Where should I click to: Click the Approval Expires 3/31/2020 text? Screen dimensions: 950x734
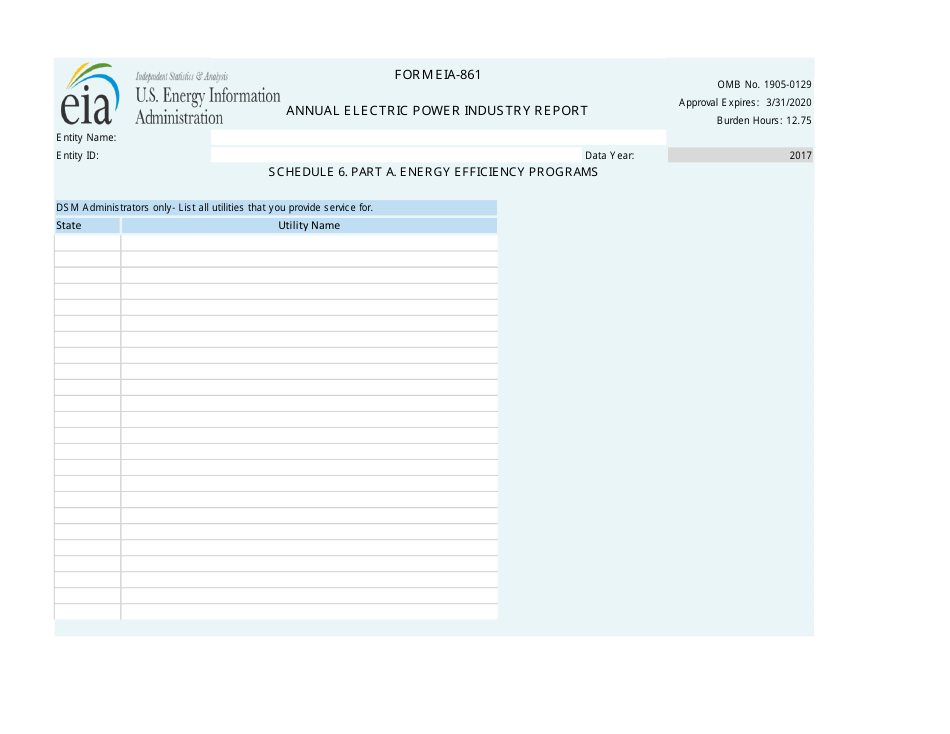point(746,102)
